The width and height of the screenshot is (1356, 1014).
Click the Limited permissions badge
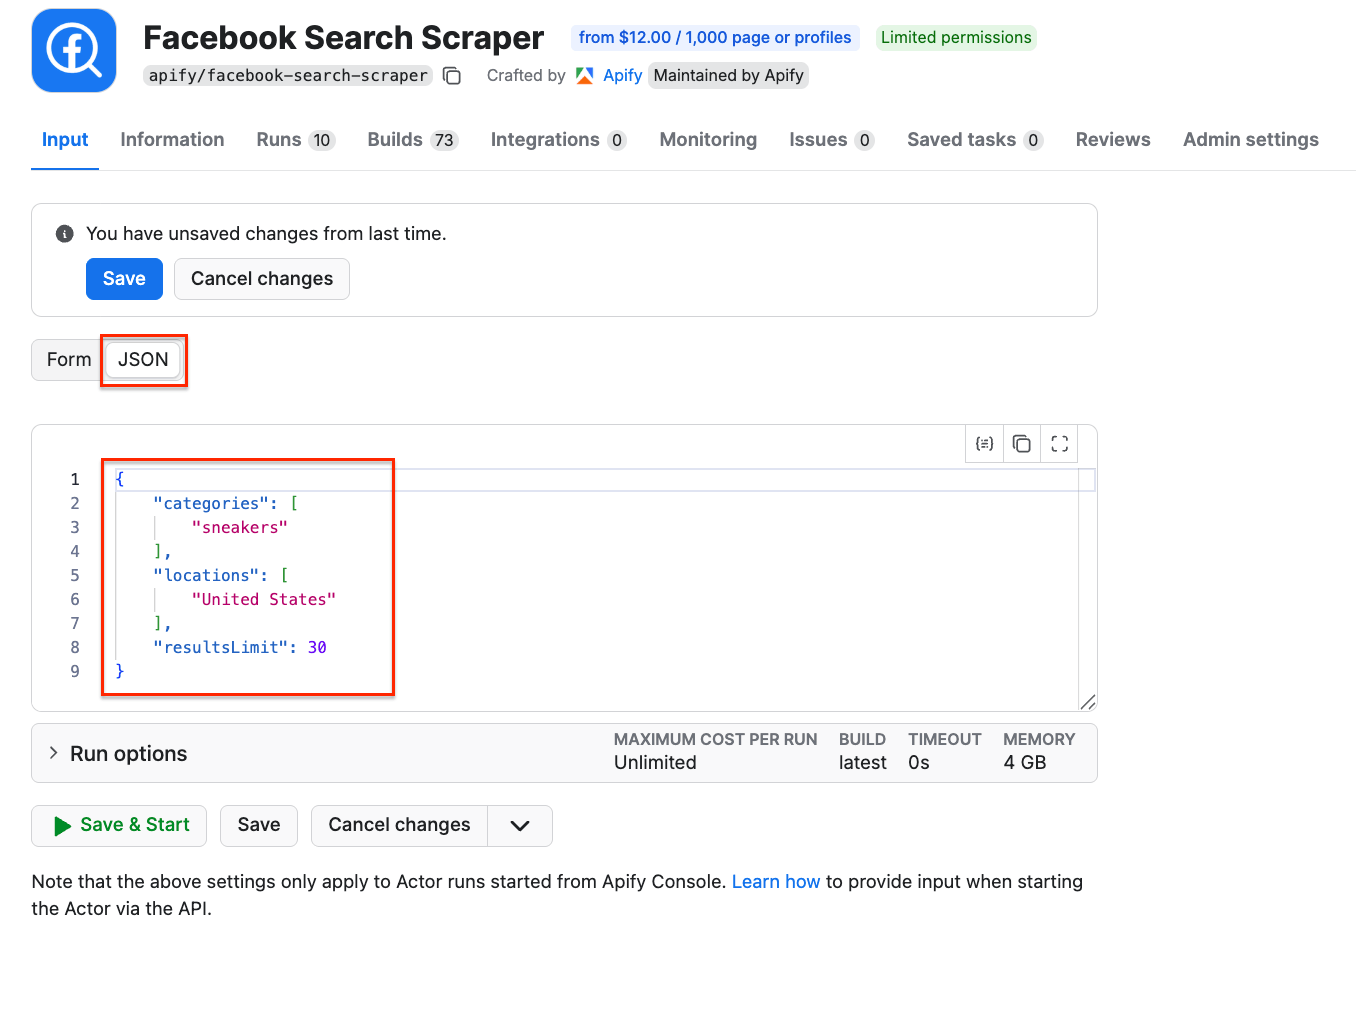point(955,37)
